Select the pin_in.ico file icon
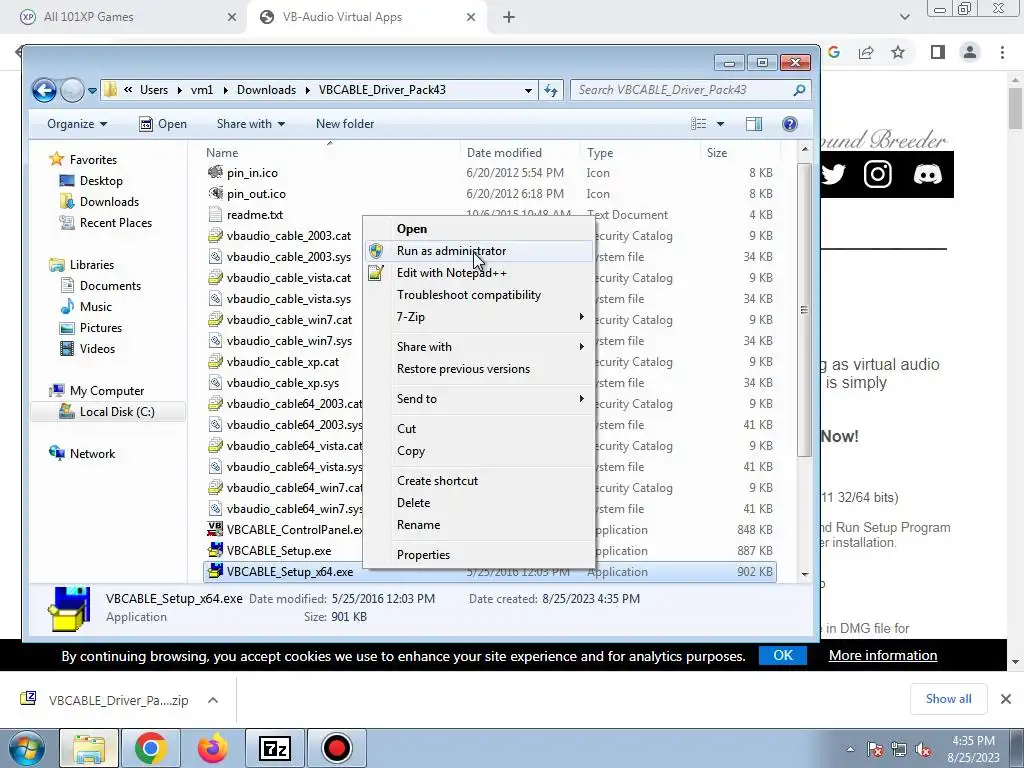The height and width of the screenshot is (768, 1024). 215,172
